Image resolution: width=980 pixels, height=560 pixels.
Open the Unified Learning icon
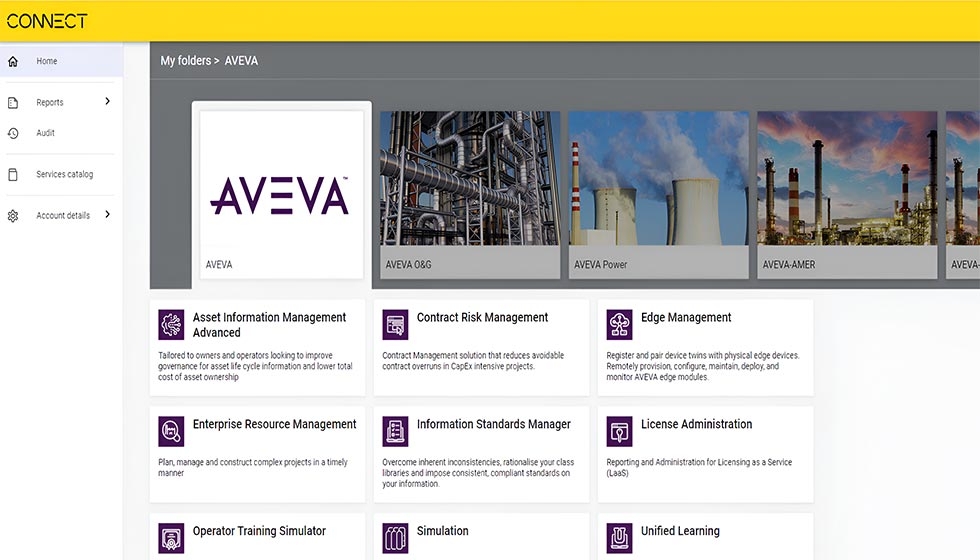point(619,538)
